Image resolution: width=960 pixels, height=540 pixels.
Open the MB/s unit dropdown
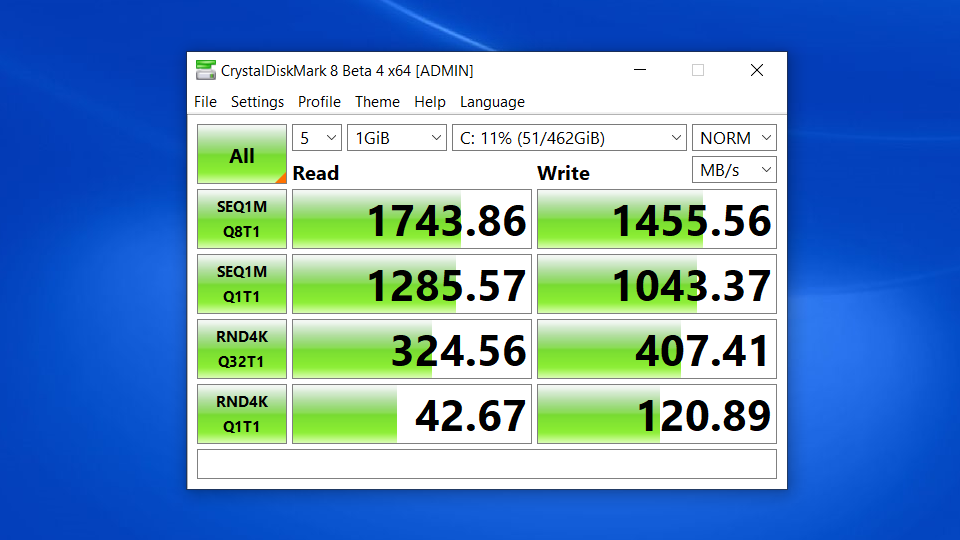(734, 170)
